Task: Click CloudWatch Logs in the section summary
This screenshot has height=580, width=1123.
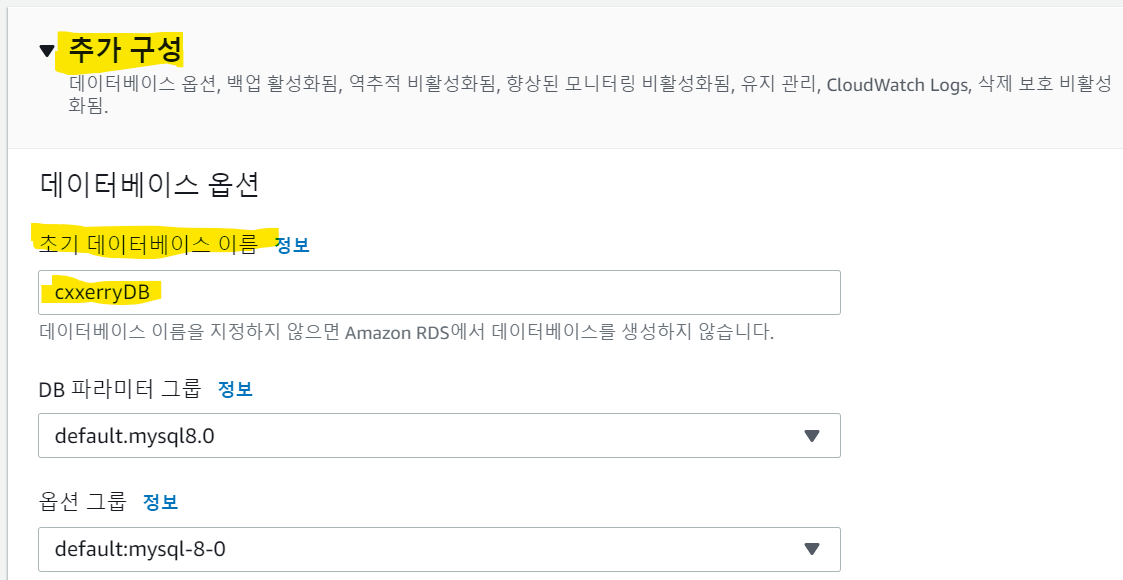Action: (897, 86)
